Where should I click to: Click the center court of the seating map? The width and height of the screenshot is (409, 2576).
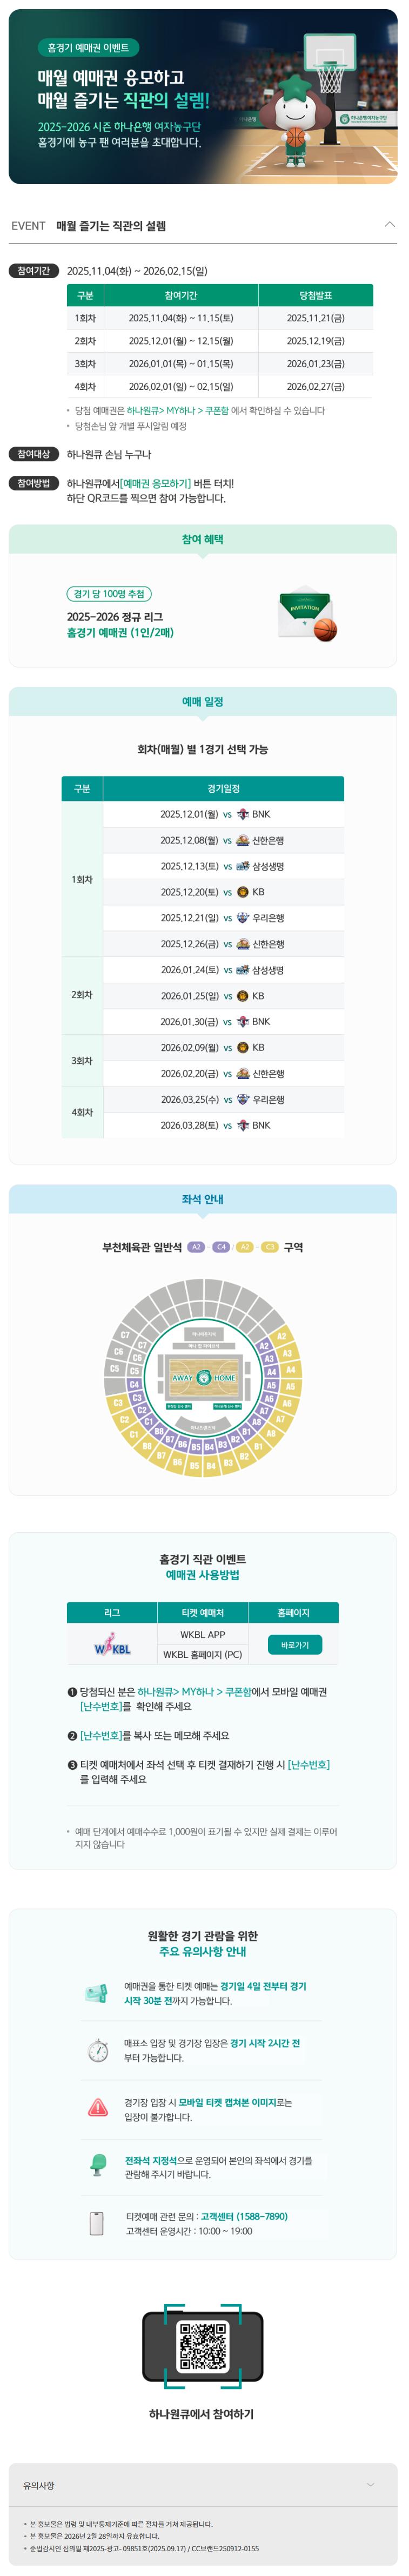point(203,1377)
